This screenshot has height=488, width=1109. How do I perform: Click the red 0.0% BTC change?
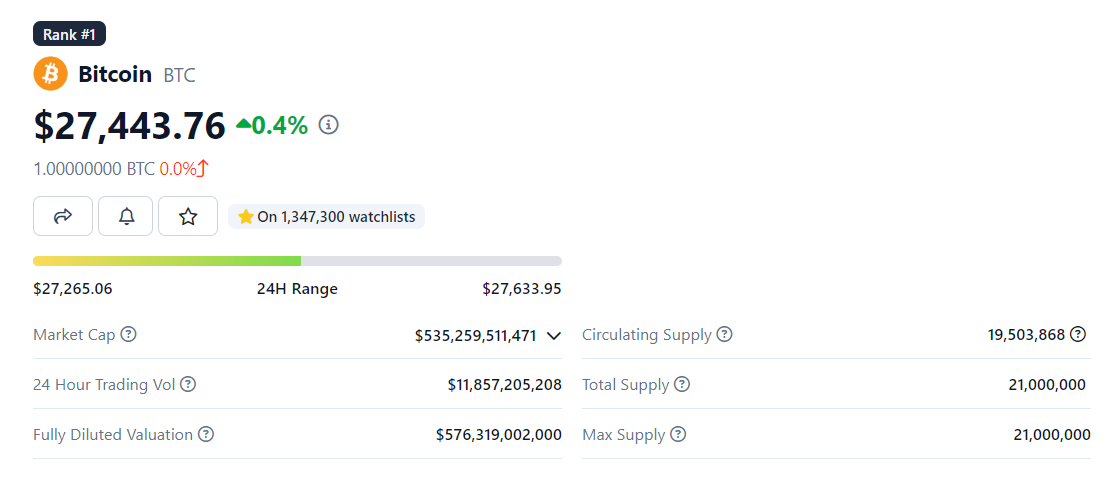tap(178, 169)
